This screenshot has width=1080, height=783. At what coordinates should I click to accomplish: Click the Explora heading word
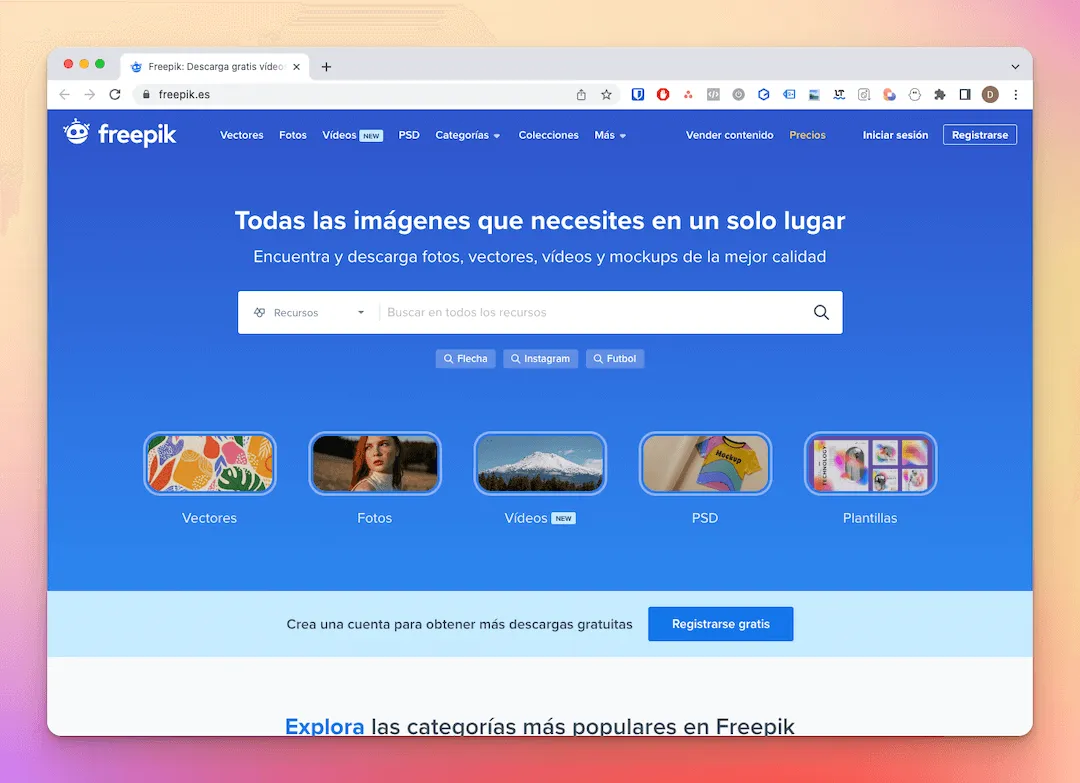[x=324, y=726]
